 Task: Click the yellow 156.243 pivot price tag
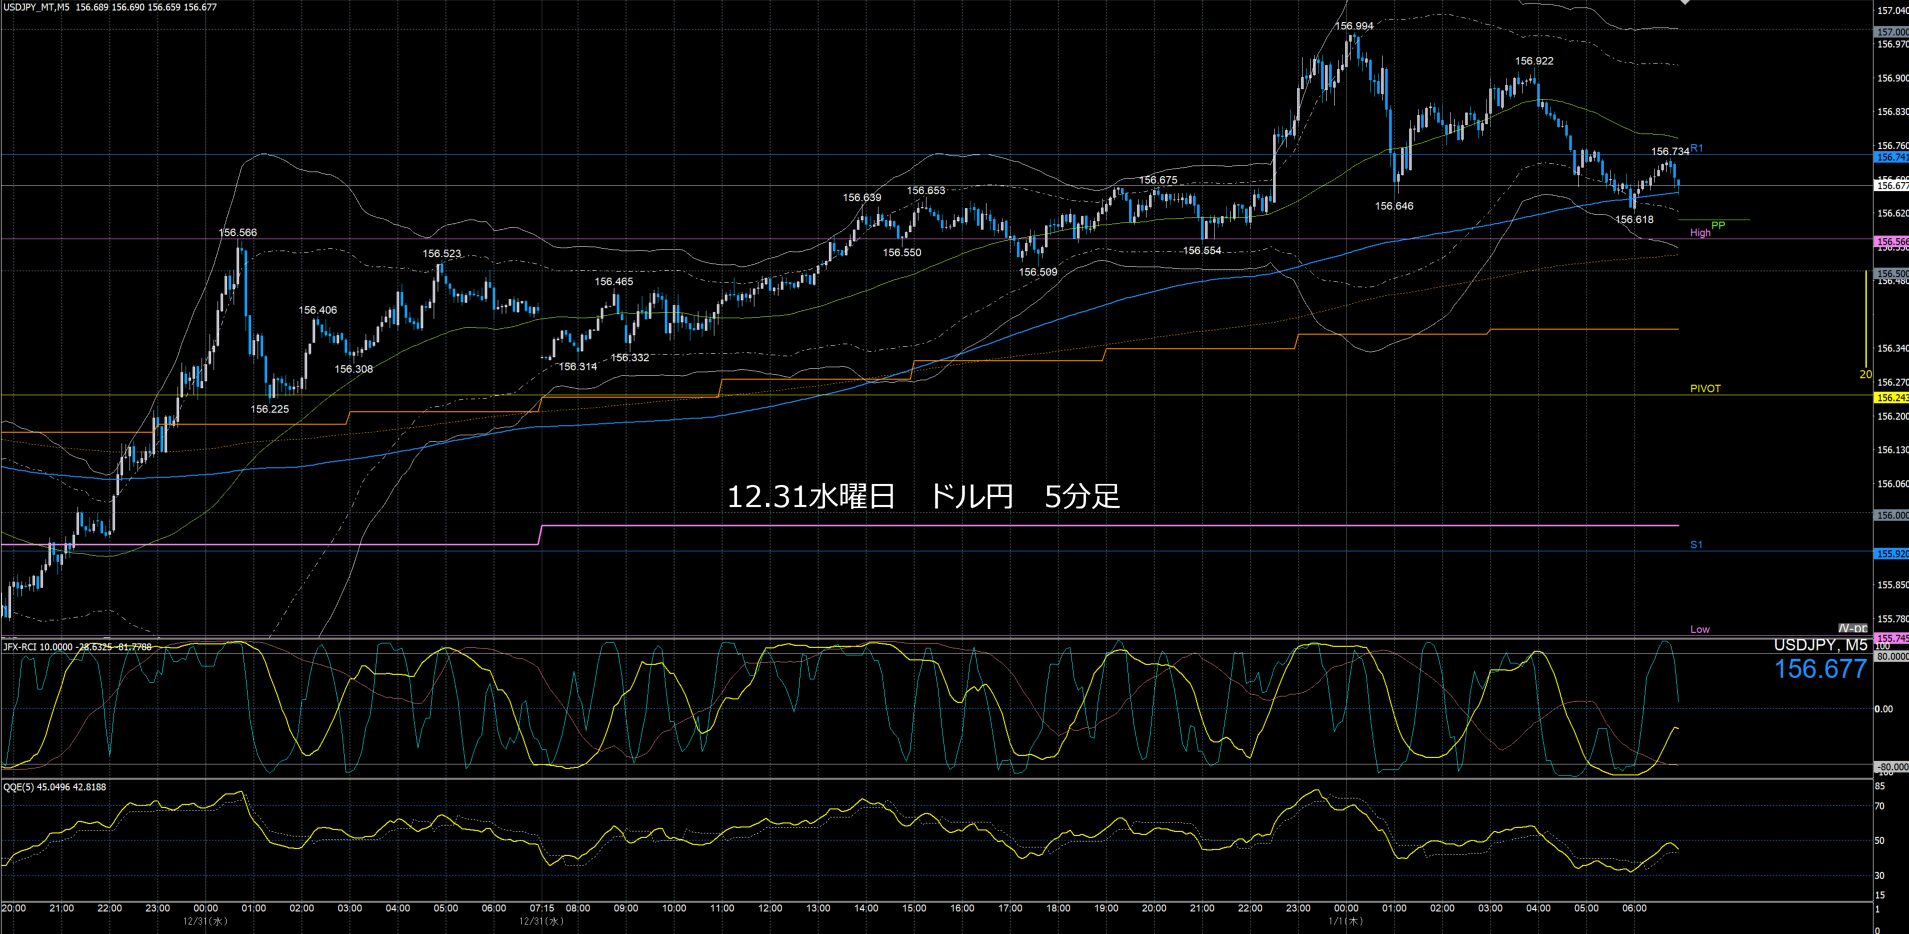(x=1890, y=398)
